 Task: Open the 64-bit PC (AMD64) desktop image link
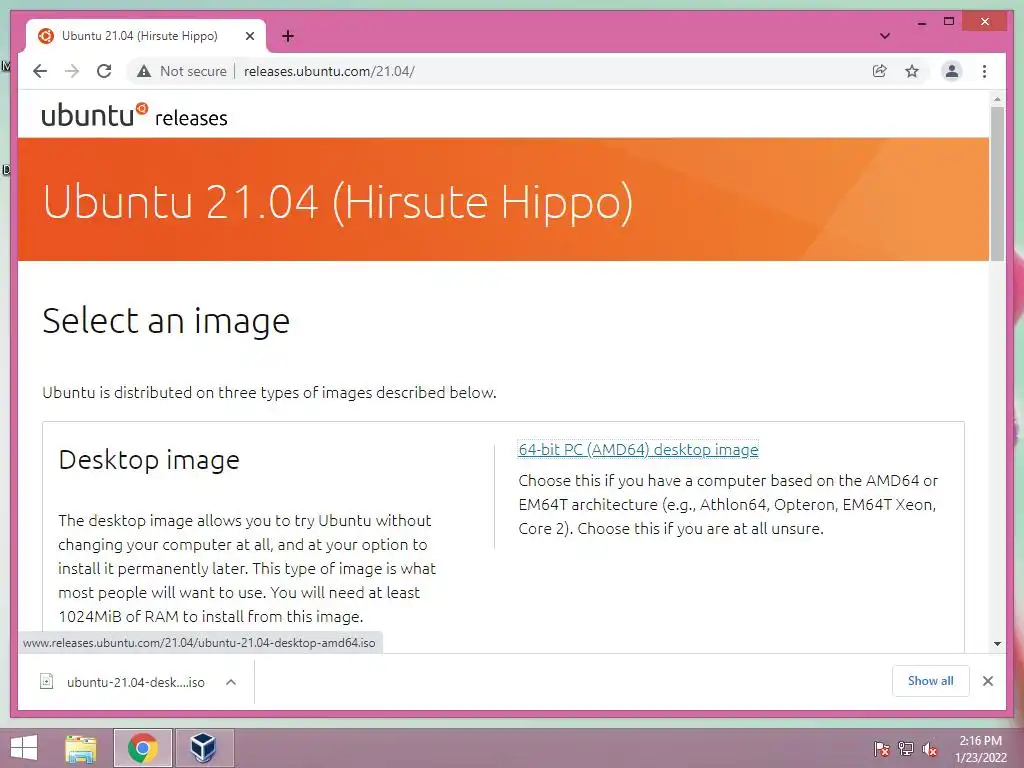638,449
